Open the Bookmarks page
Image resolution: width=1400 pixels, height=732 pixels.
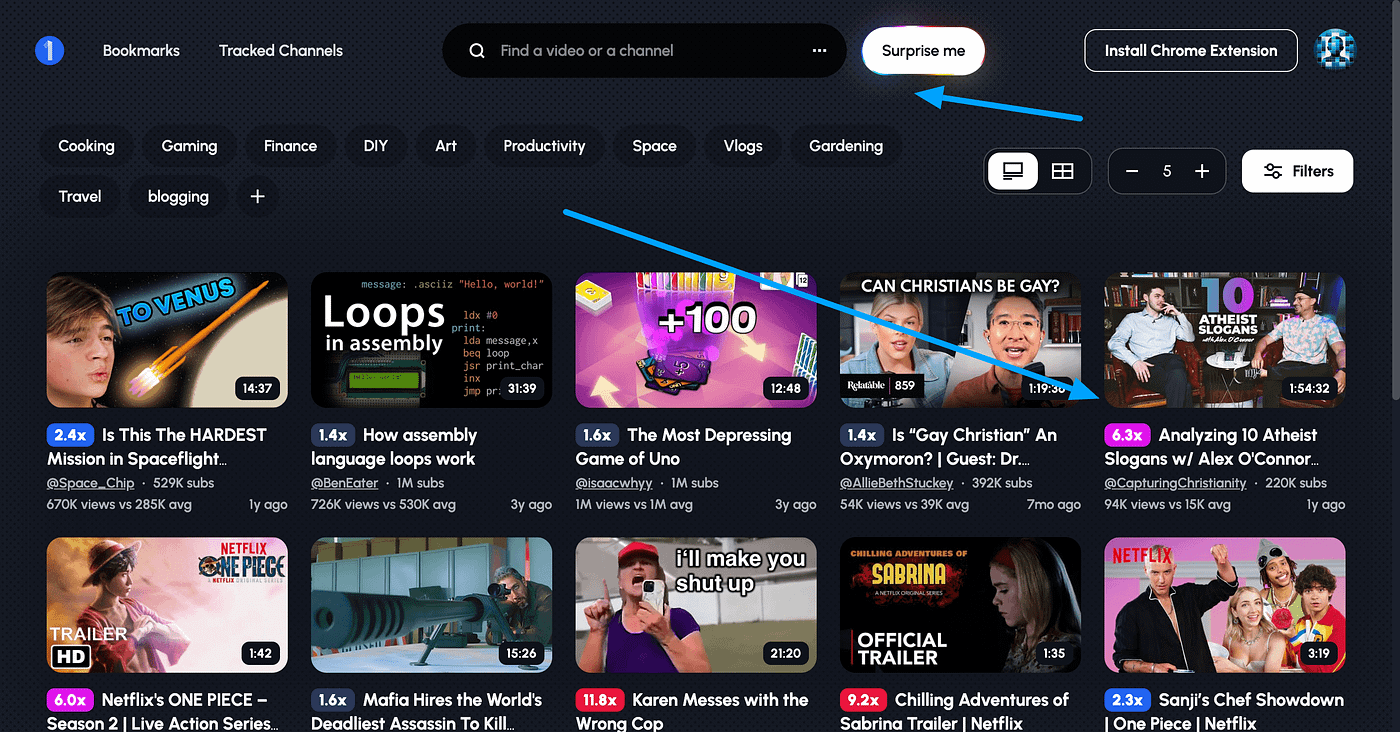coord(141,51)
